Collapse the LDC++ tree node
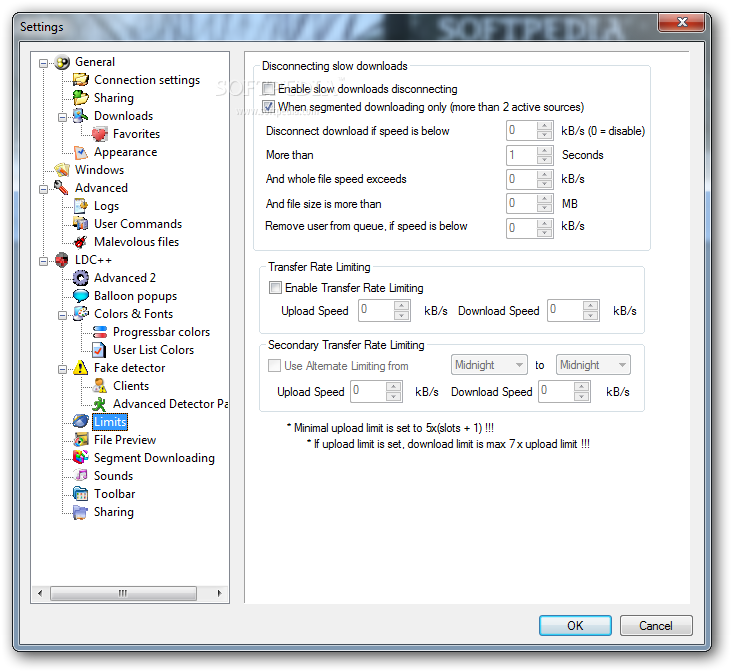 point(43,261)
